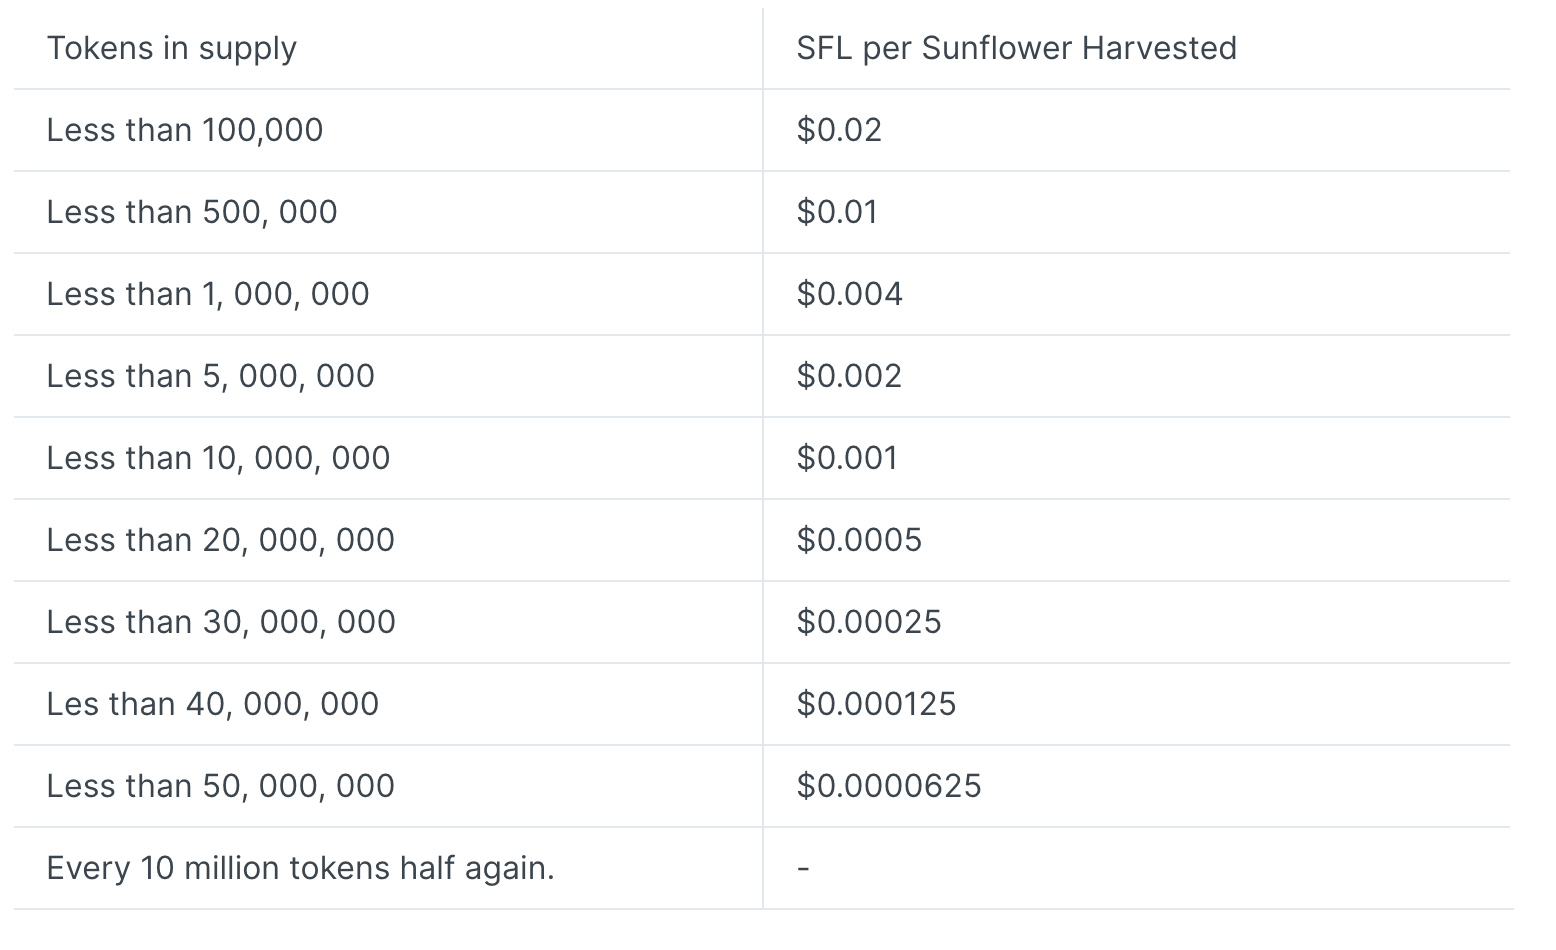Select the 'Less than 100,000' cell
1556x950 pixels.
pos(185,130)
